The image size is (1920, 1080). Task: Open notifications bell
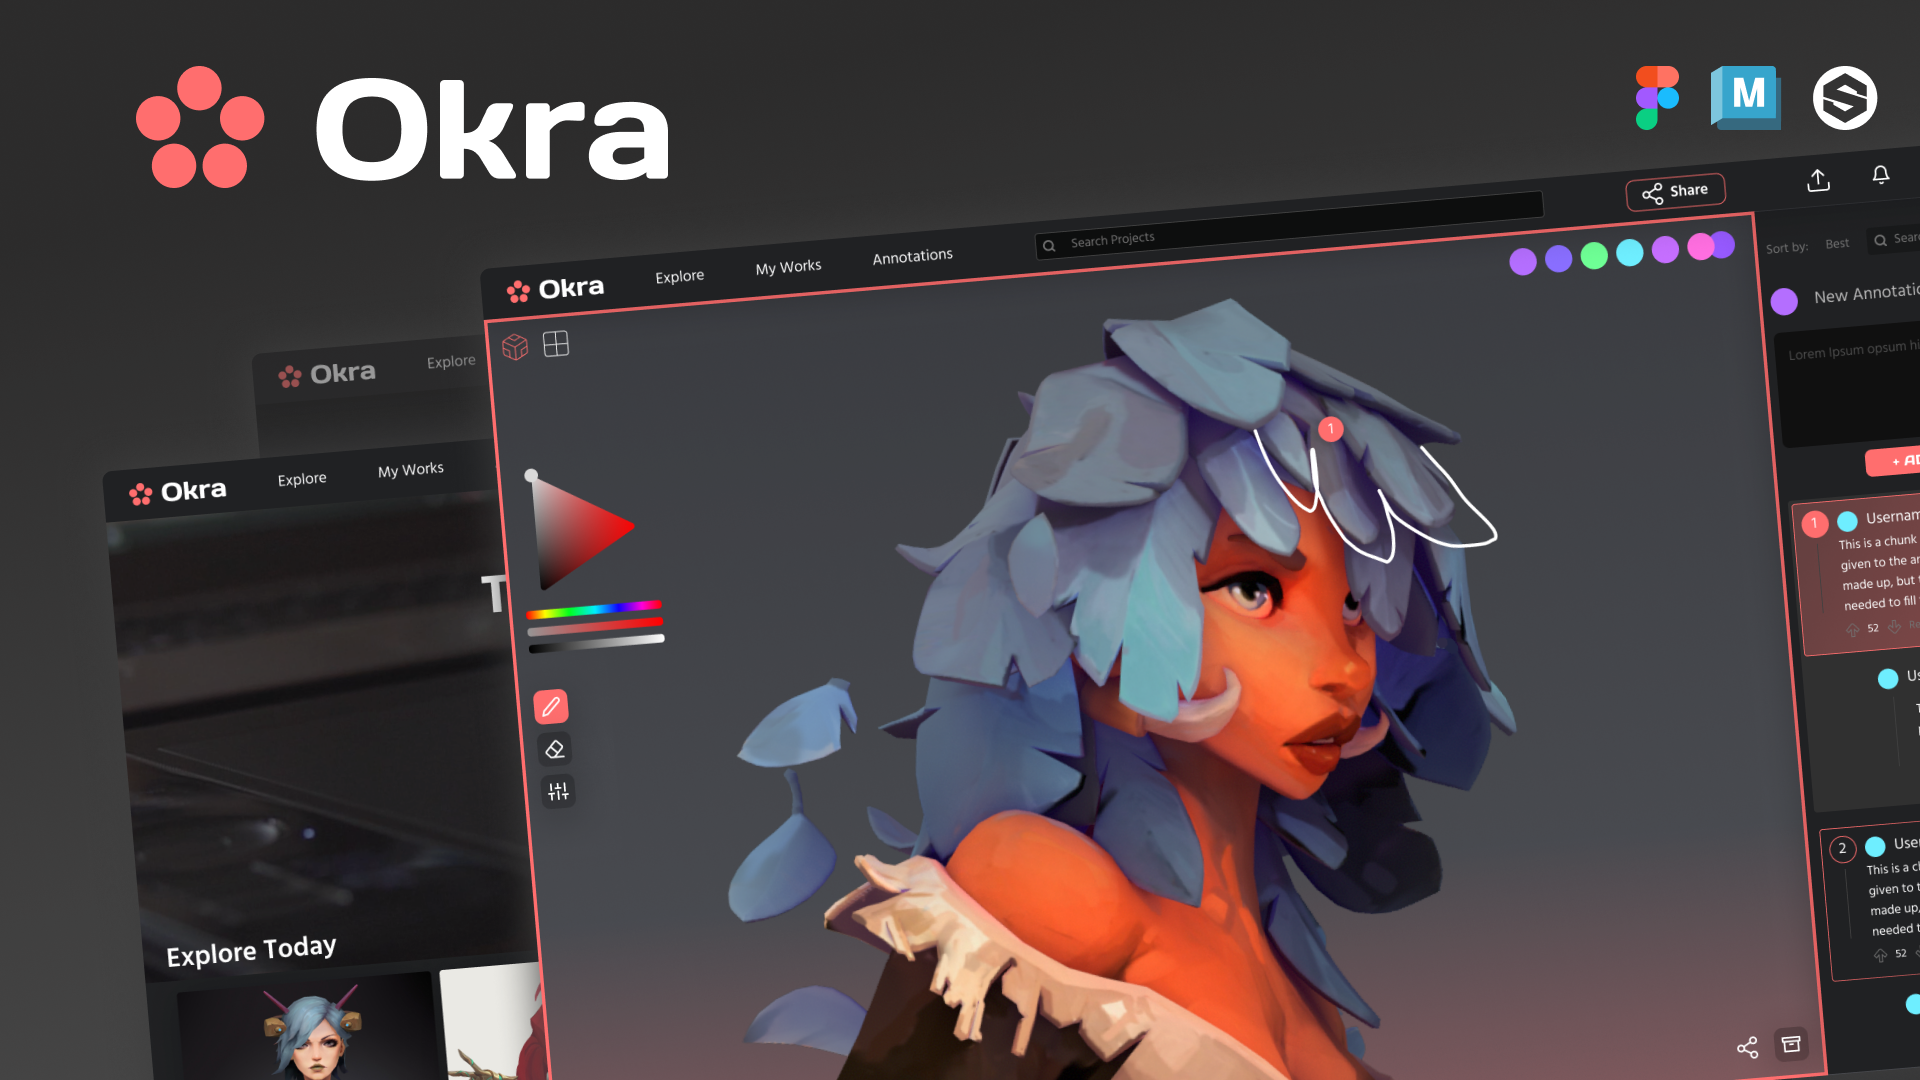point(1881,175)
